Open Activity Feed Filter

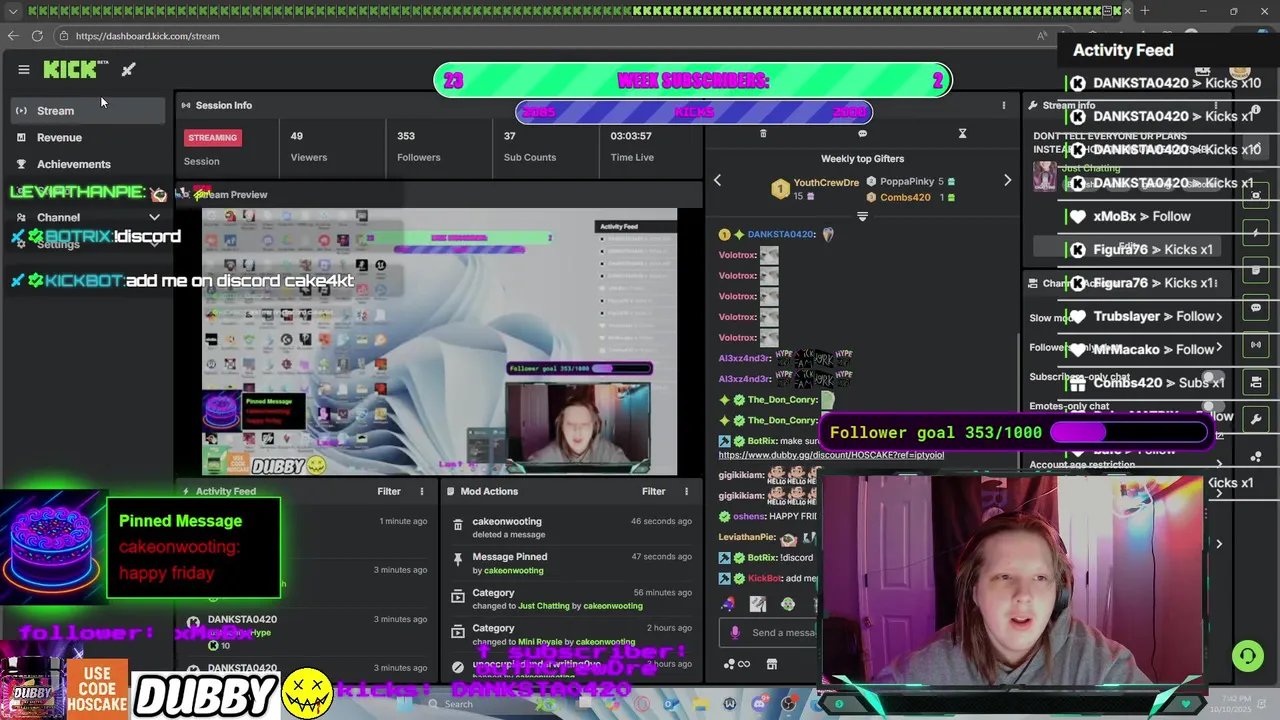click(x=389, y=491)
